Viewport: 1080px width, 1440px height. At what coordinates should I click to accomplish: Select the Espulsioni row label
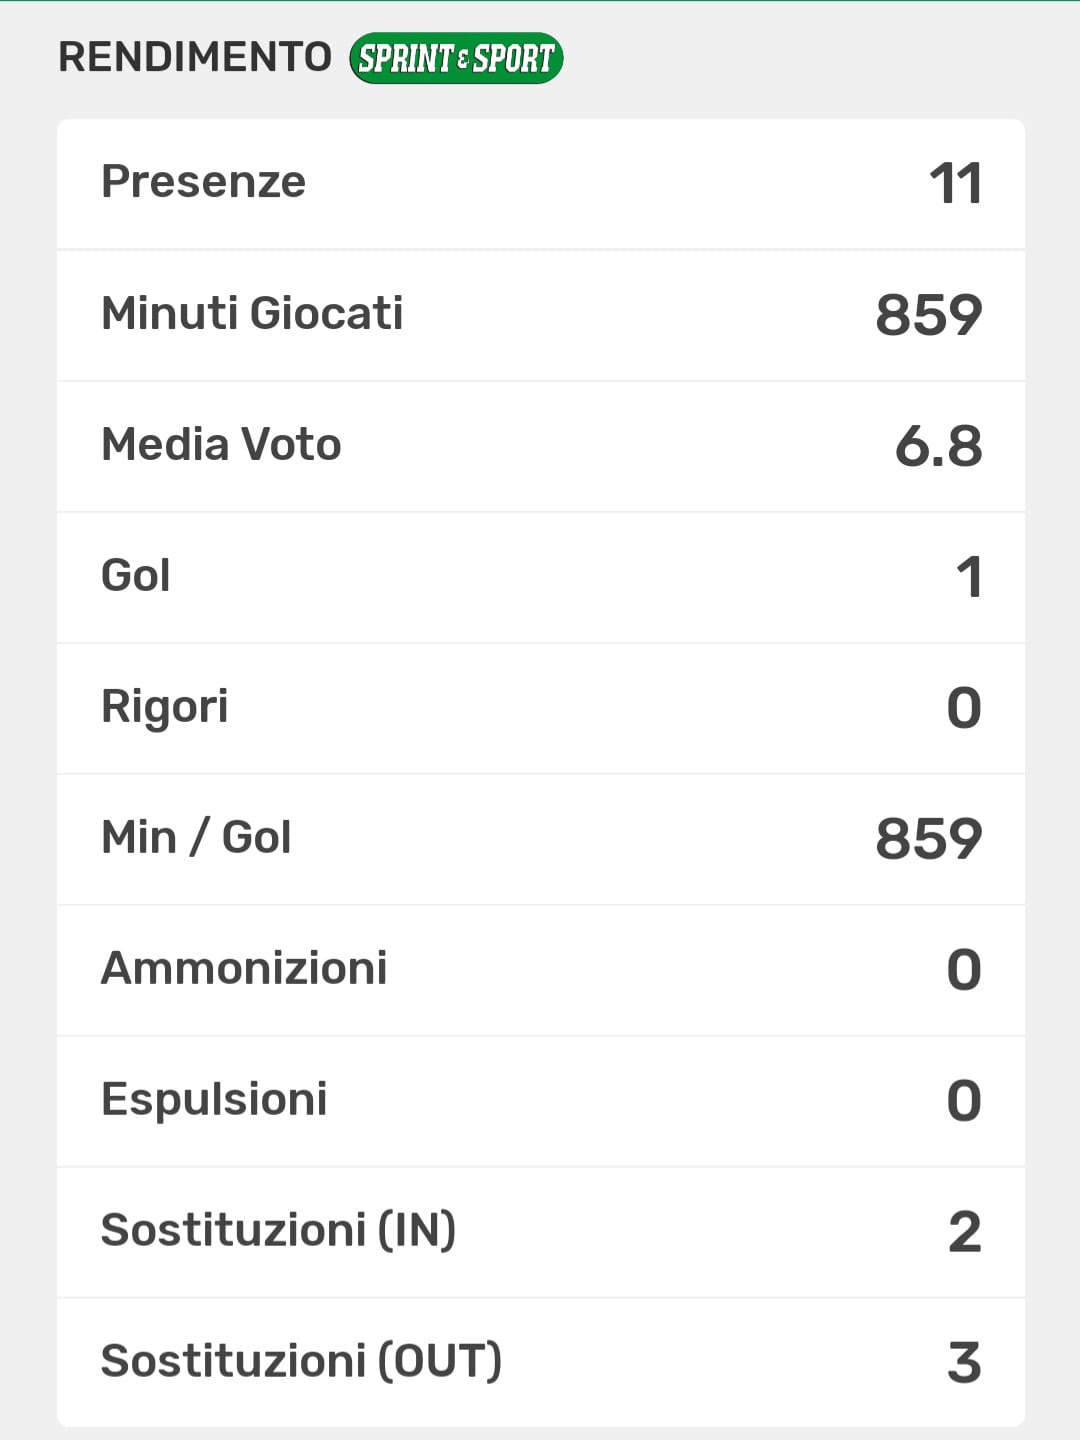coord(214,1099)
